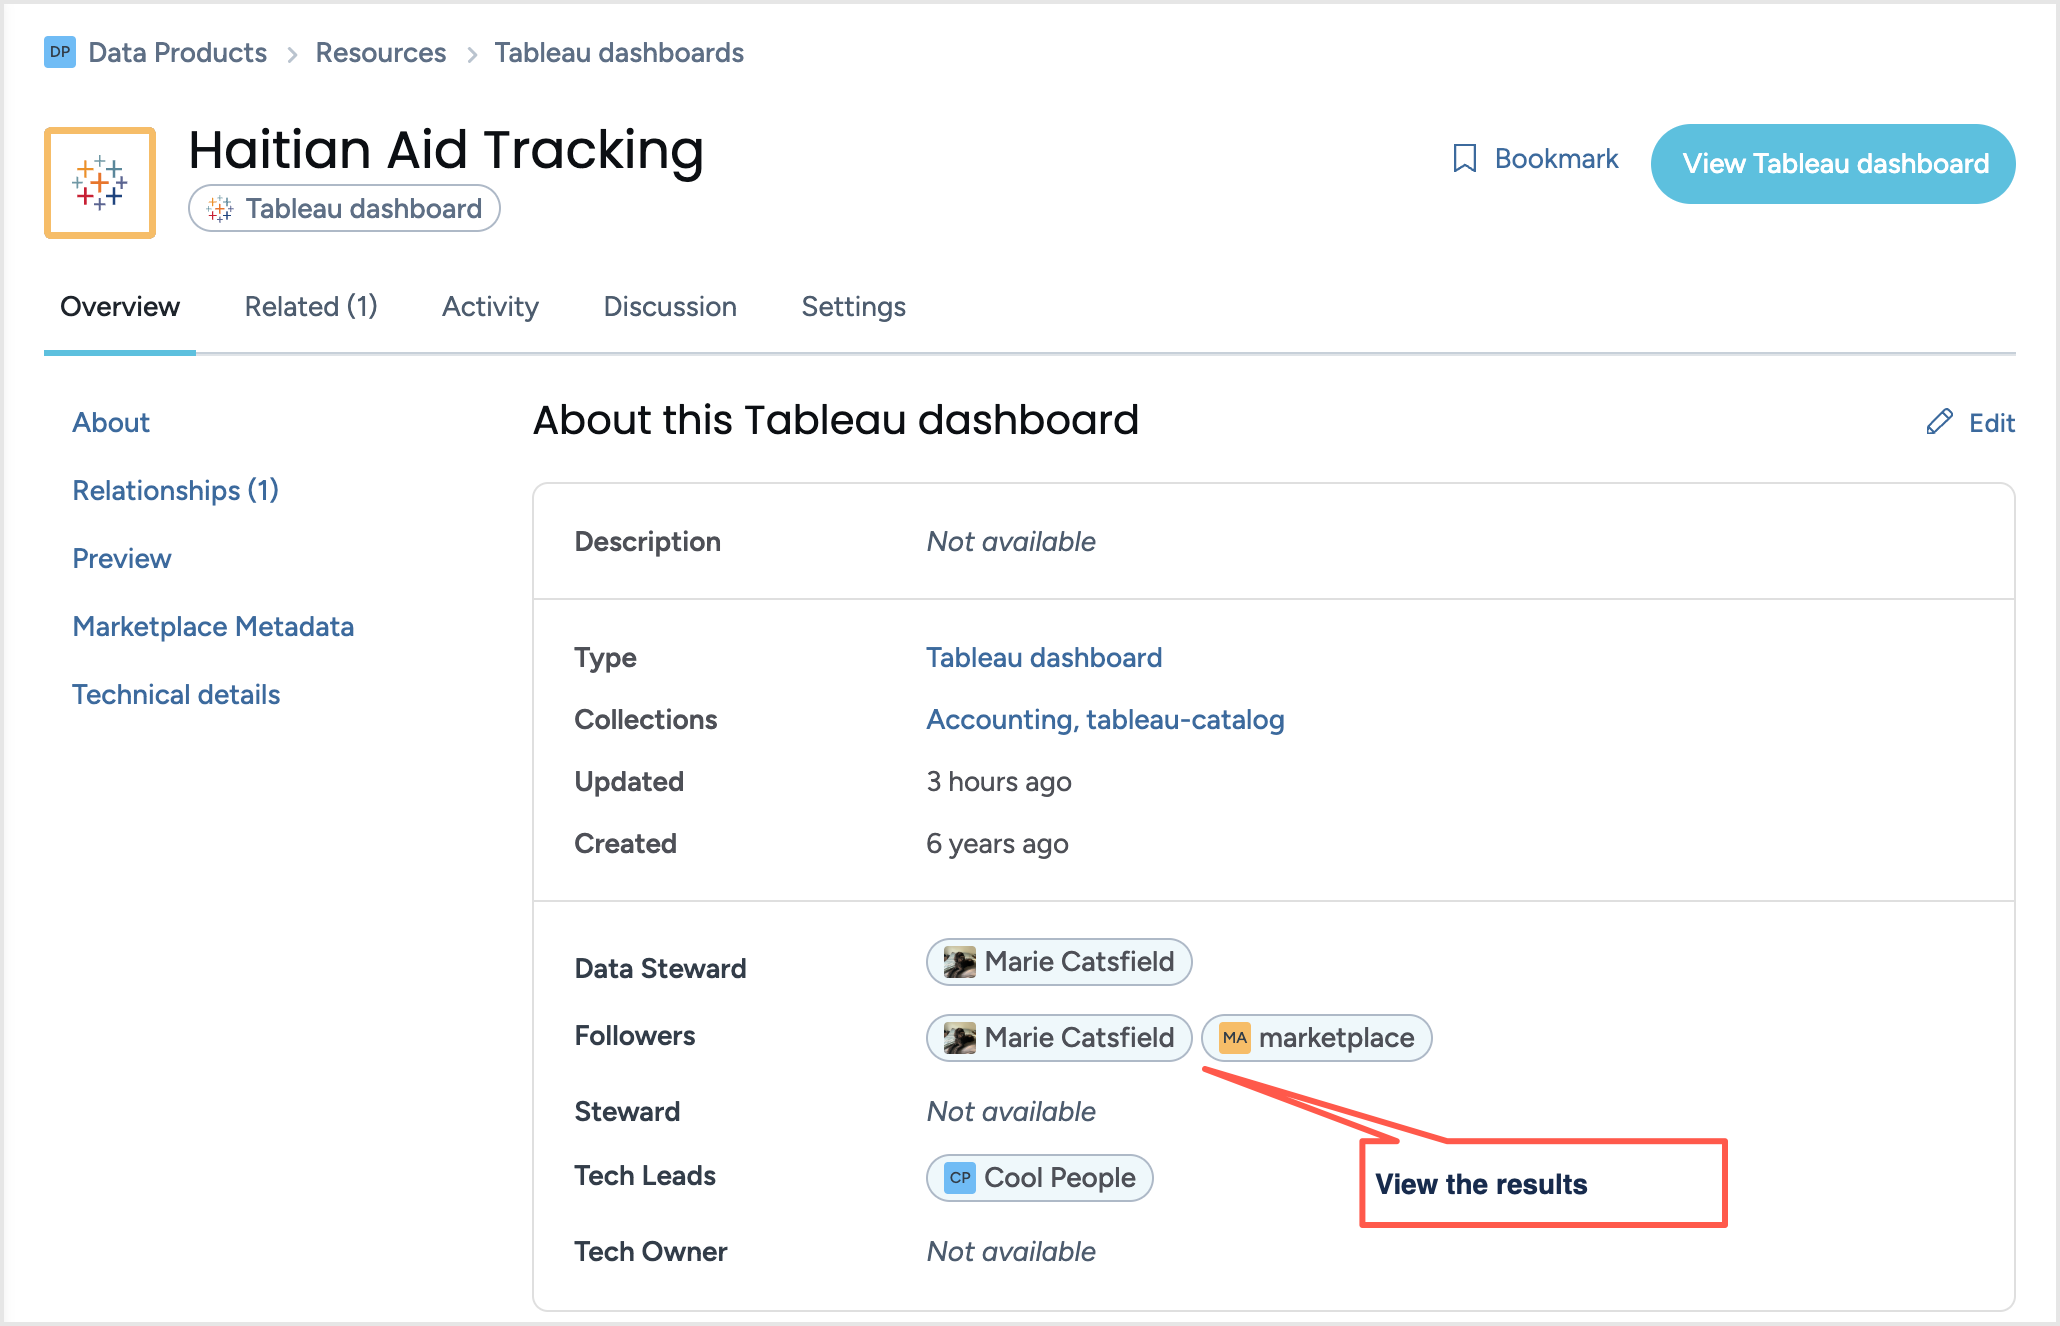Click the marketplace follower chip

click(x=1316, y=1038)
